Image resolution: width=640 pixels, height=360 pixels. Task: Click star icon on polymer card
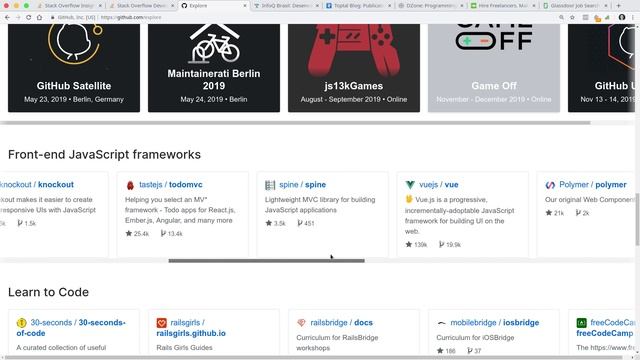(x=549, y=212)
